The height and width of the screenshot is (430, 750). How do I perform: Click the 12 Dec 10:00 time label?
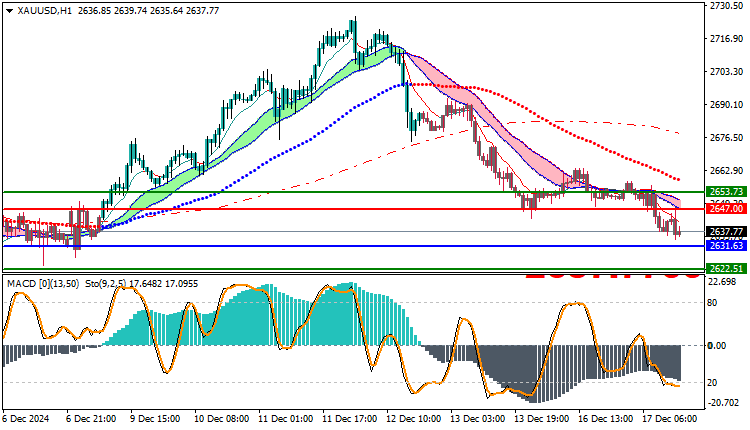(414, 419)
